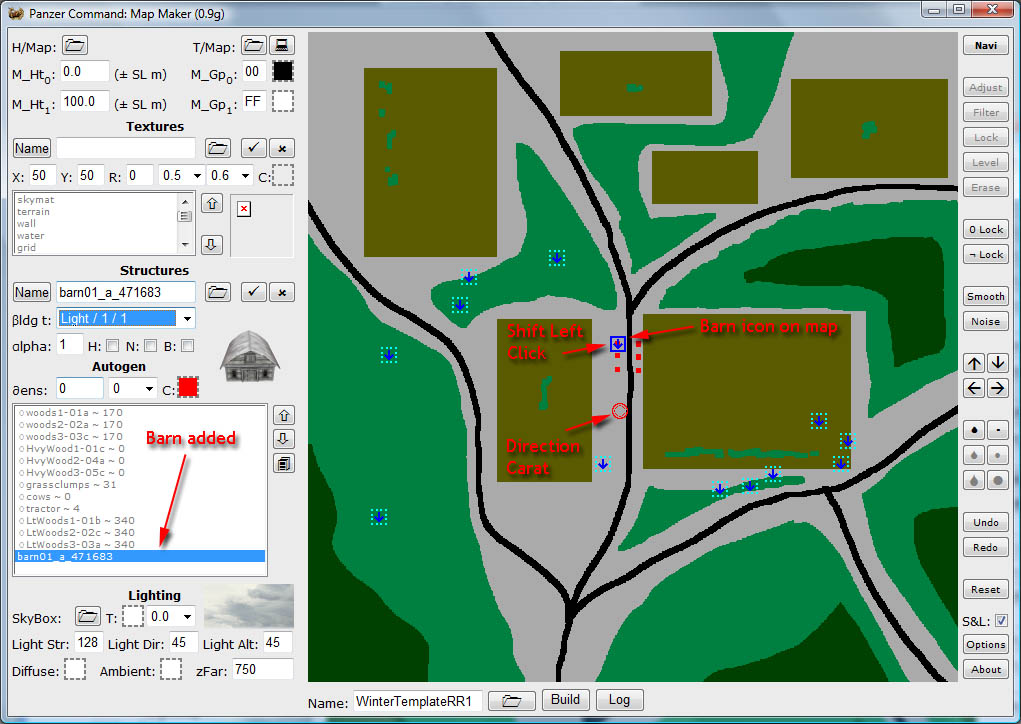Click the zFar input field
The height and width of the screenshot is (724, 1021).
(x=262, y=669)
